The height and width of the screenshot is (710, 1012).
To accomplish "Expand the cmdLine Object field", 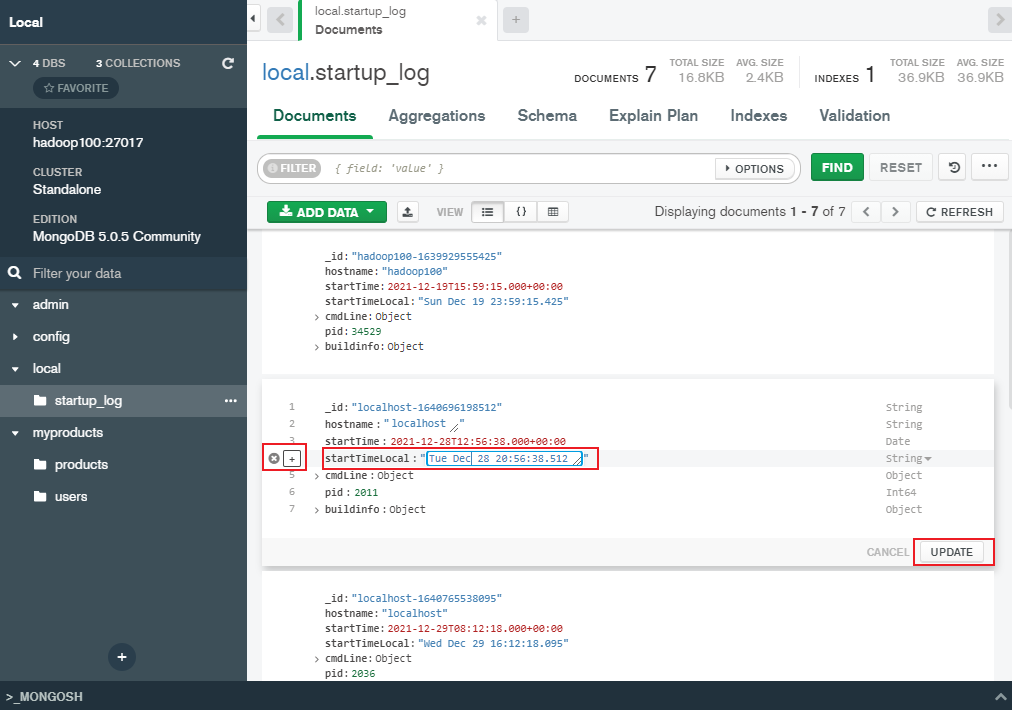I will [x=312, y=475].
